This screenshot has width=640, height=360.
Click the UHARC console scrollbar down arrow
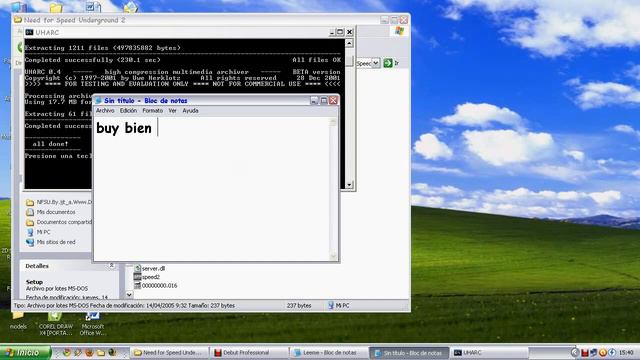tap(349, 185)
